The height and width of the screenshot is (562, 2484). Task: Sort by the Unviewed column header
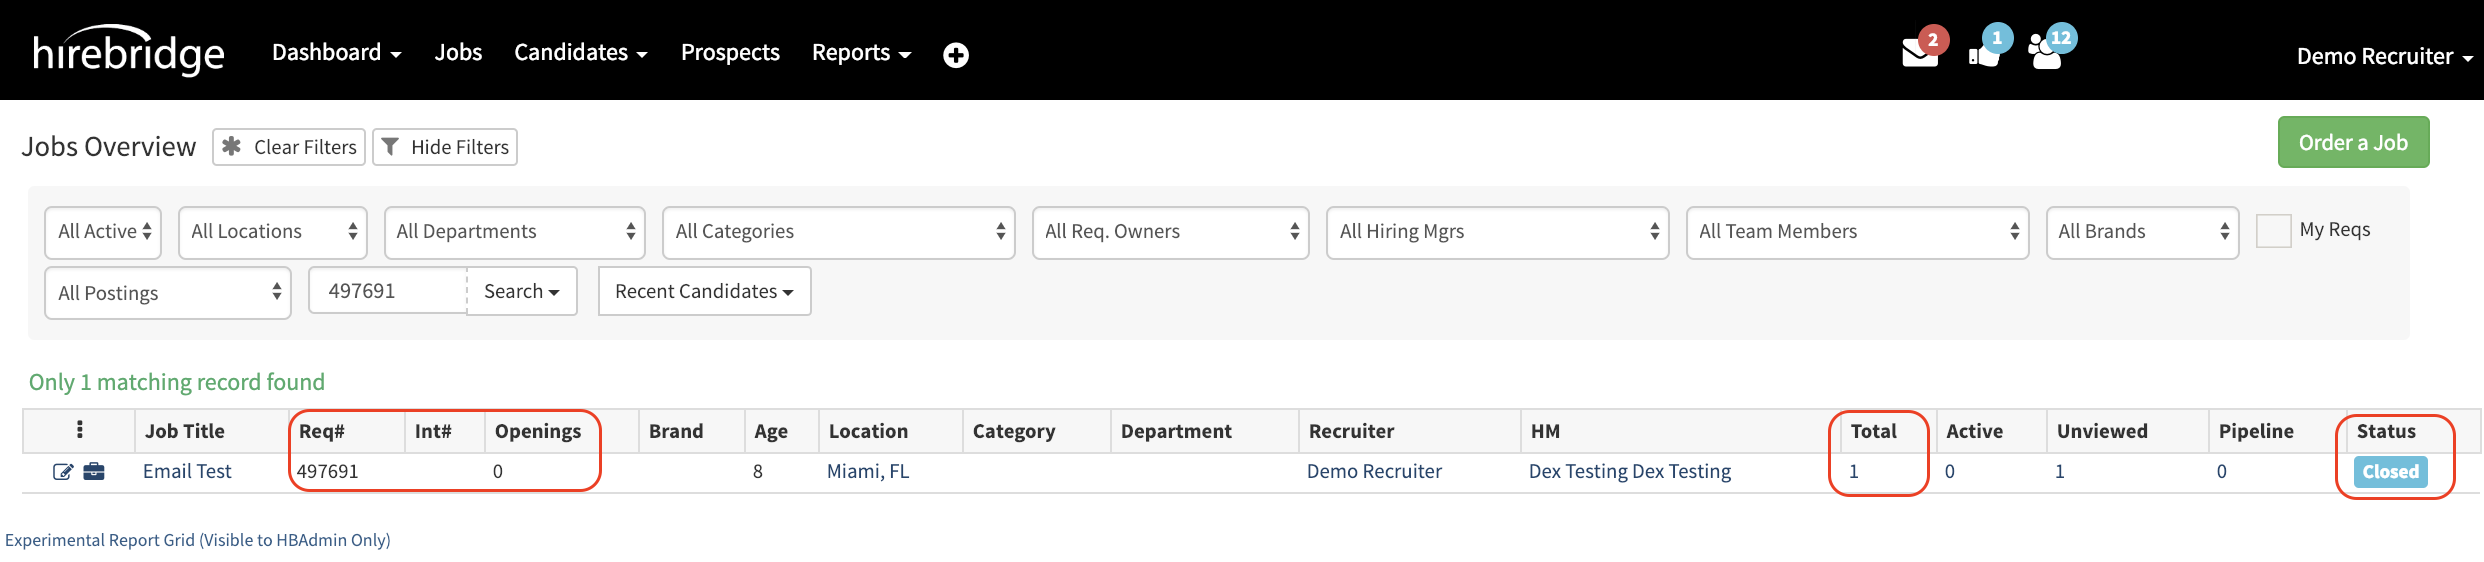point(2102,431)
